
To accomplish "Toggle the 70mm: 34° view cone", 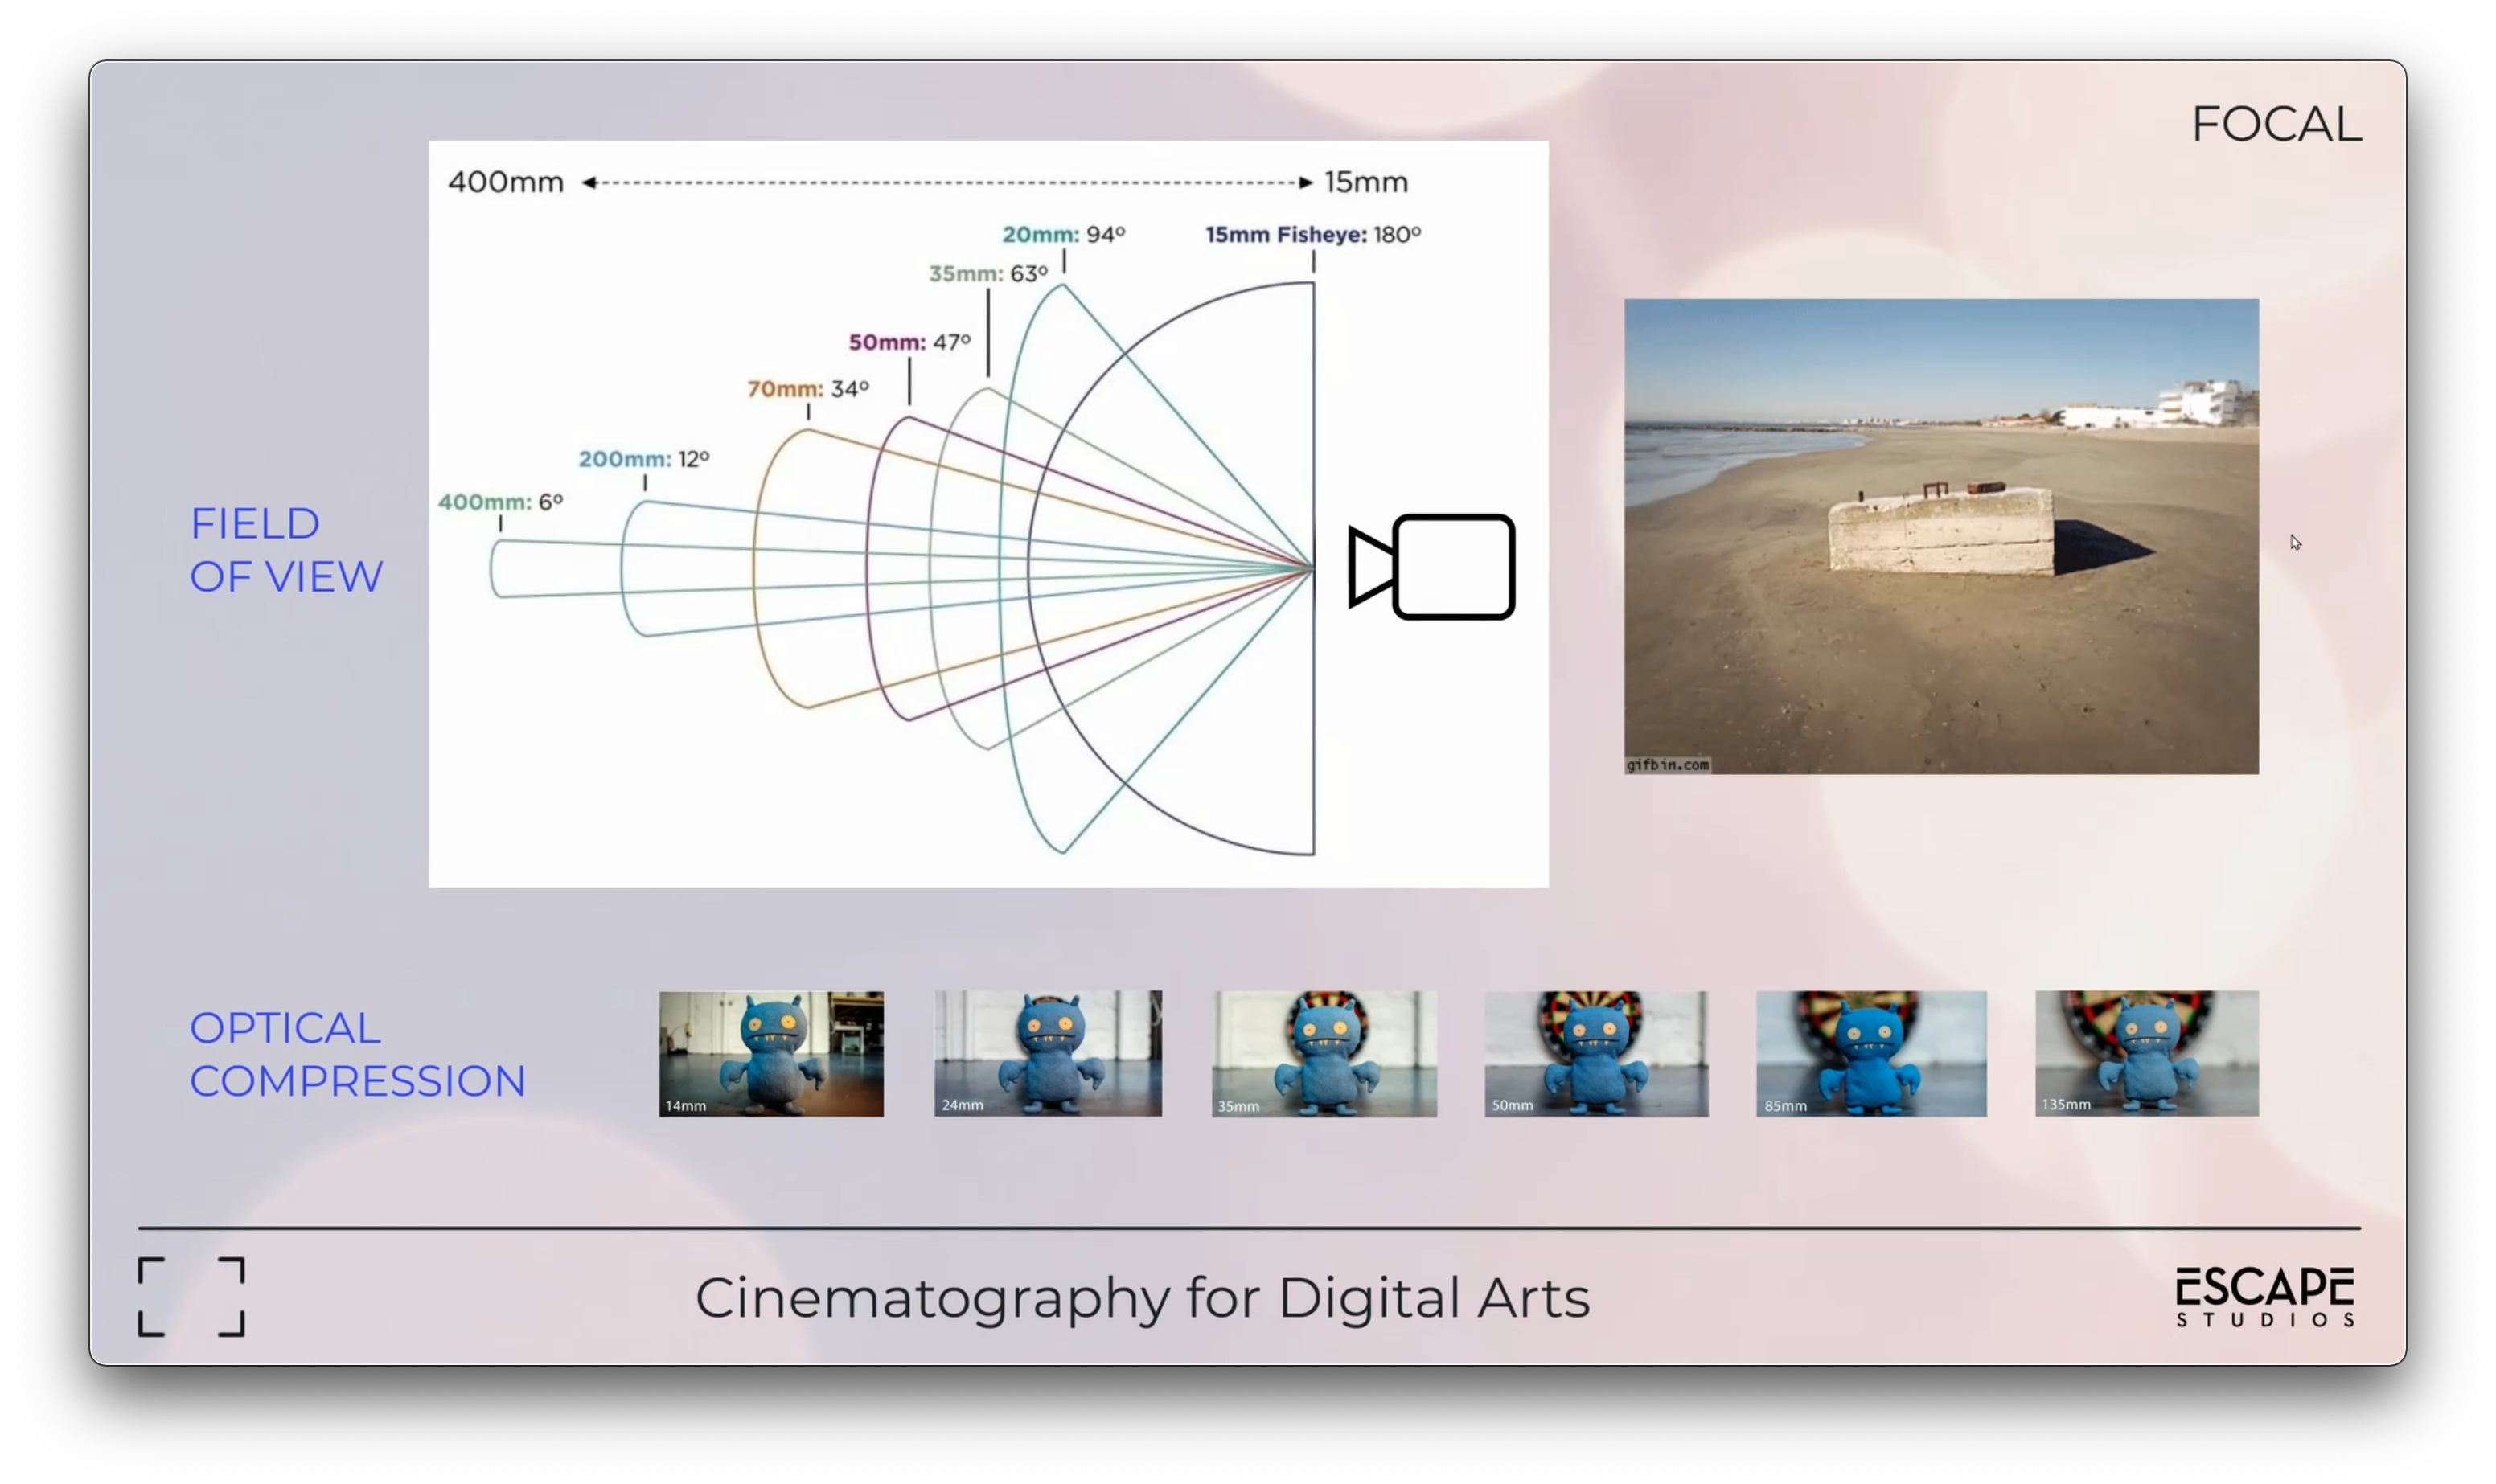I will tap(808, 387).
